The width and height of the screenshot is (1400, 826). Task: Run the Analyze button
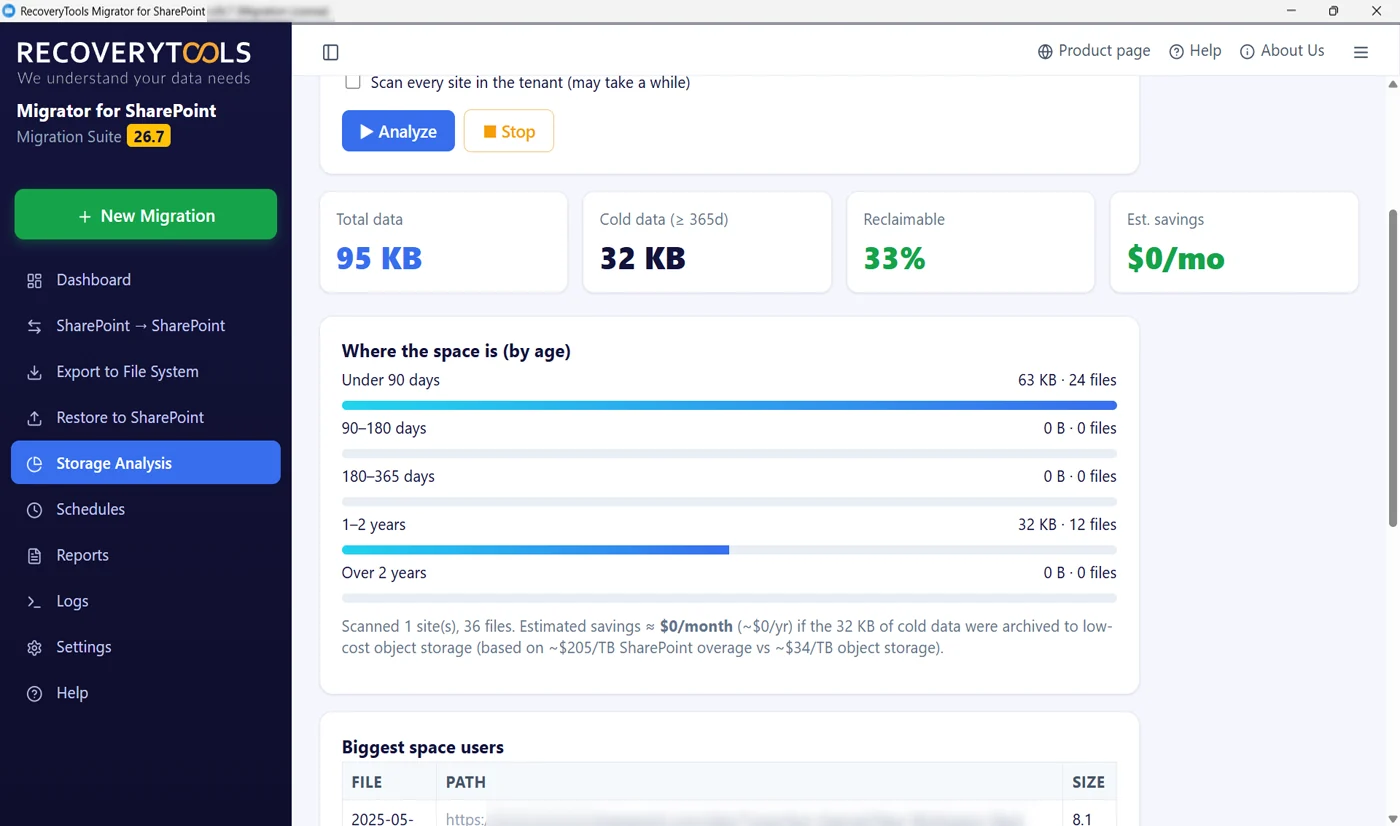click(398, 131)
